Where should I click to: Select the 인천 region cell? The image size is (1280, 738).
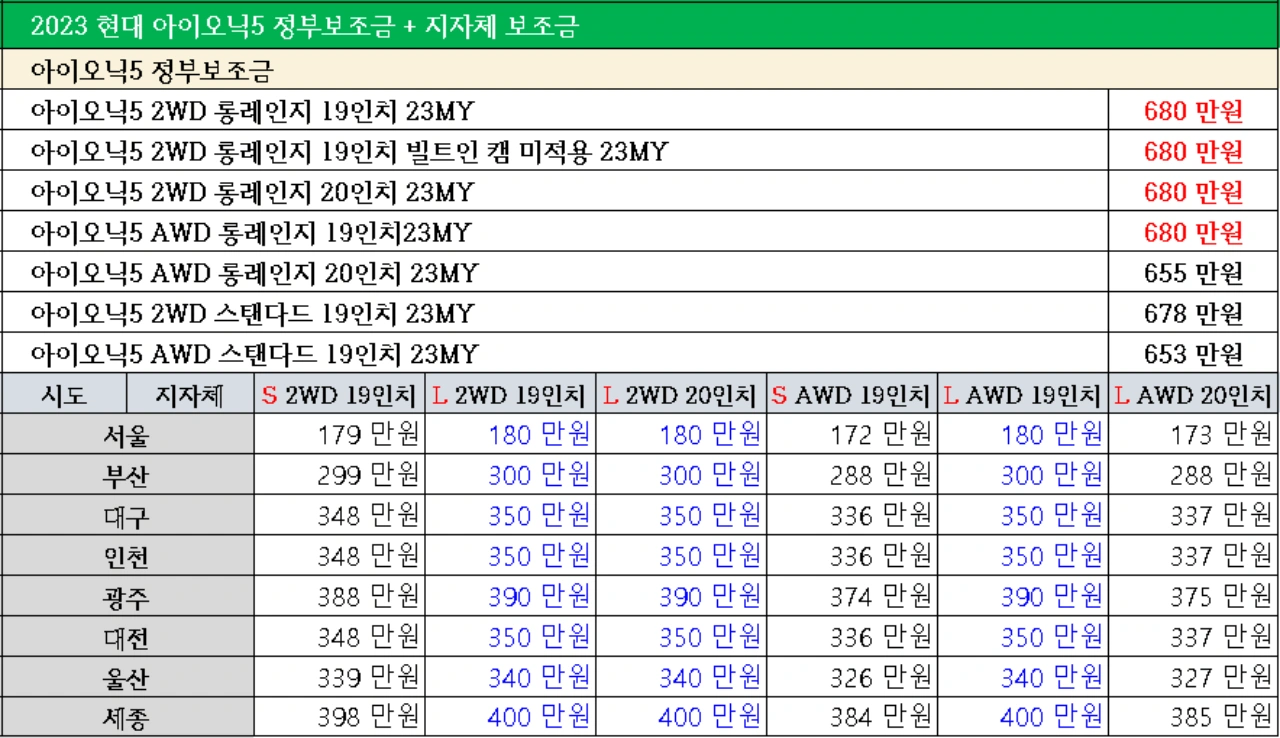click(x=127, y=556)
